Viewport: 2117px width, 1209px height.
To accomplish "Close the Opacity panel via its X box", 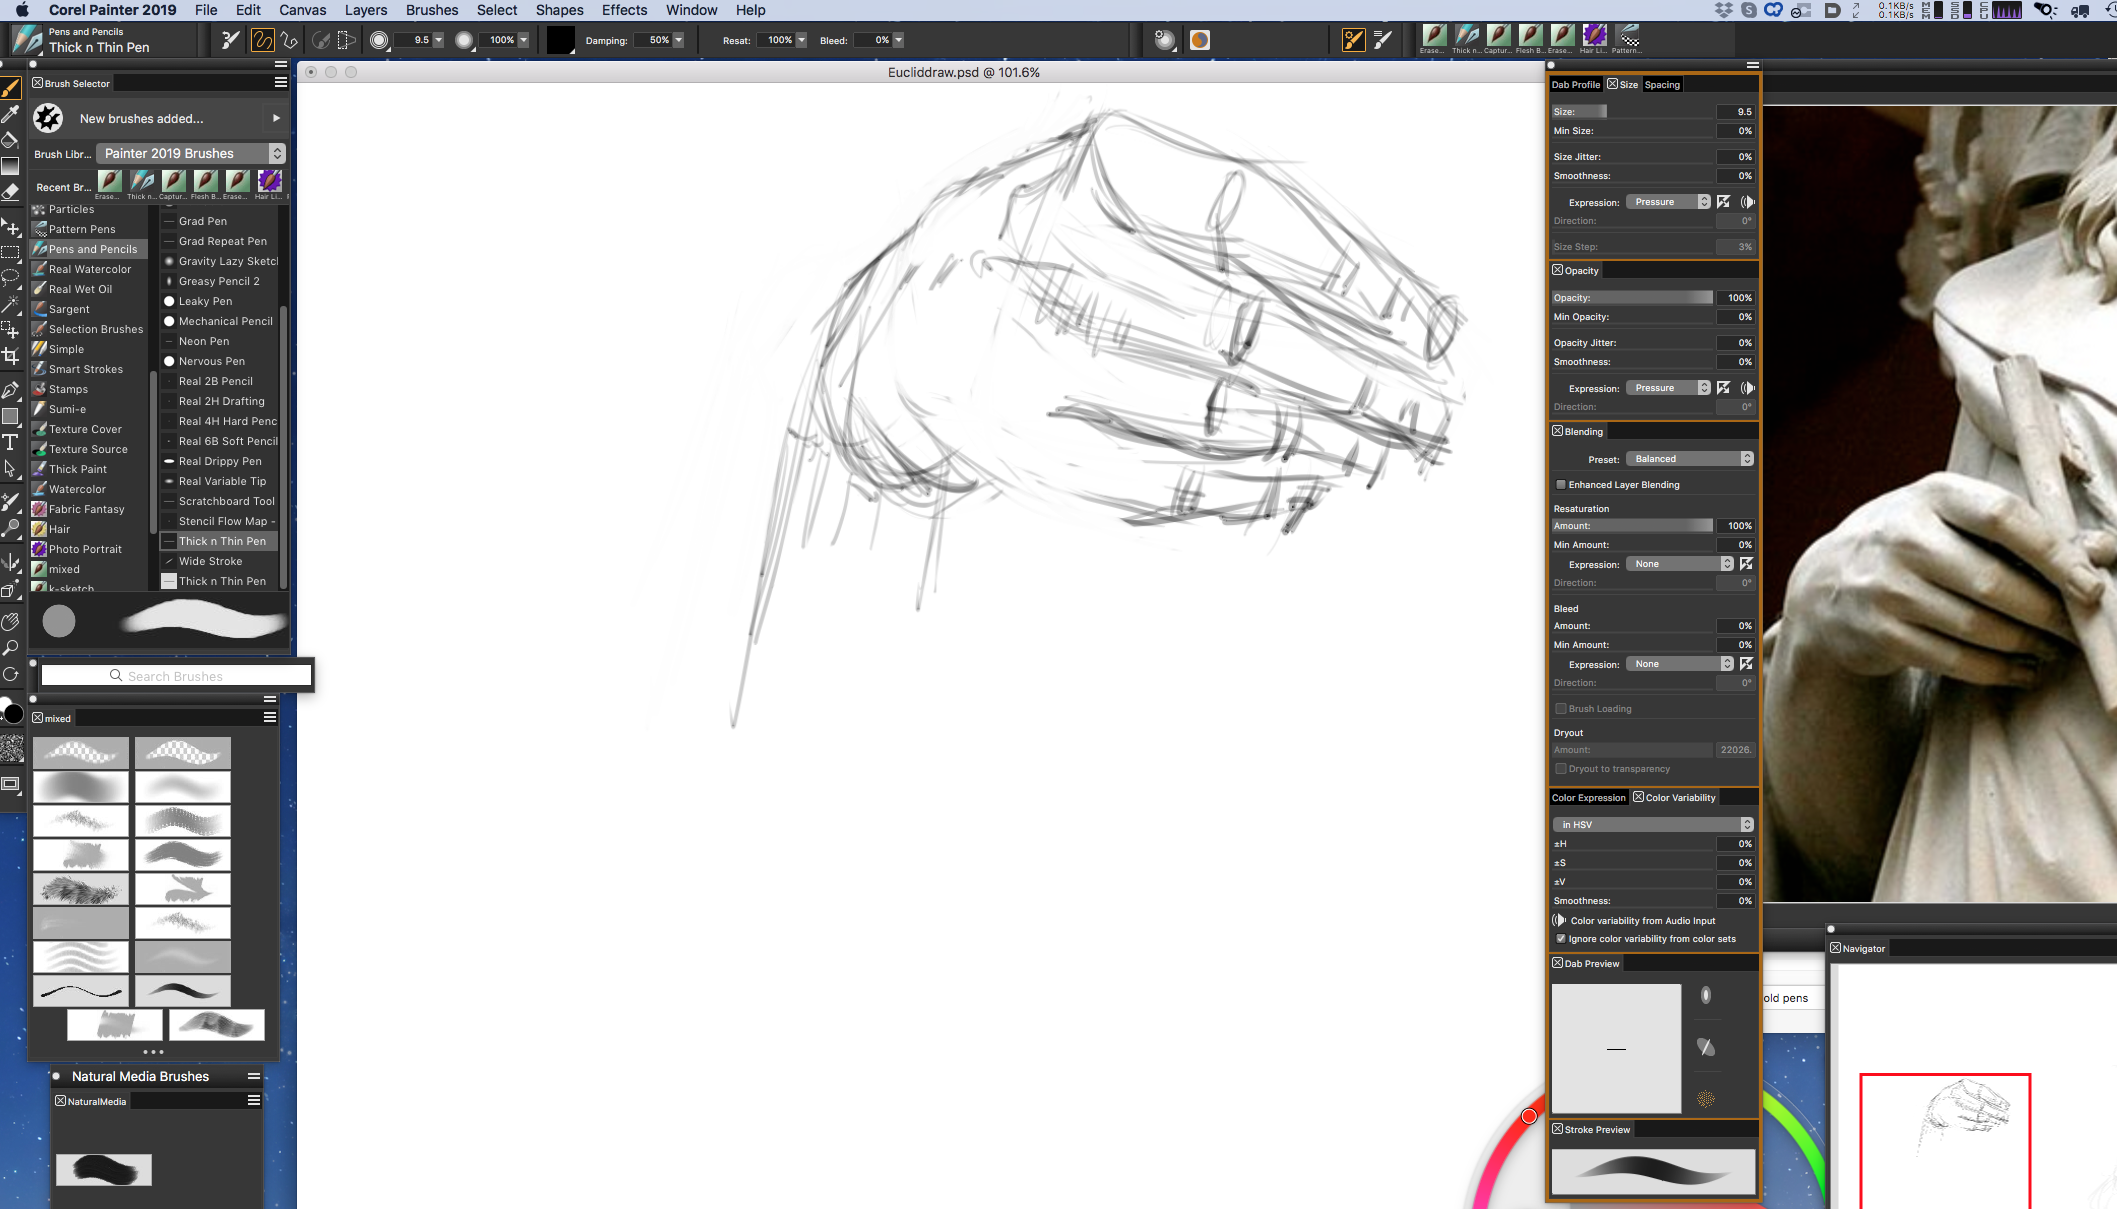I will [1558, 270].
